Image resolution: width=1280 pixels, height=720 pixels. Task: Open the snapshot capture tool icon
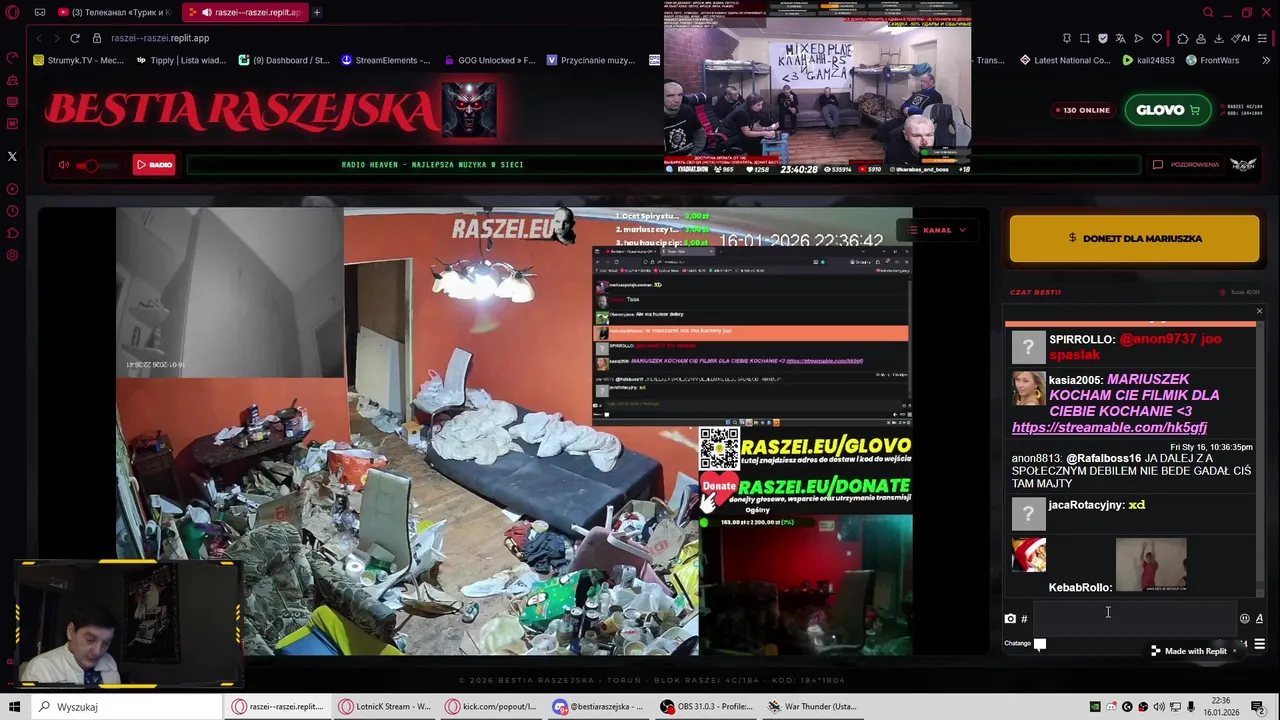coord(1085,38)
